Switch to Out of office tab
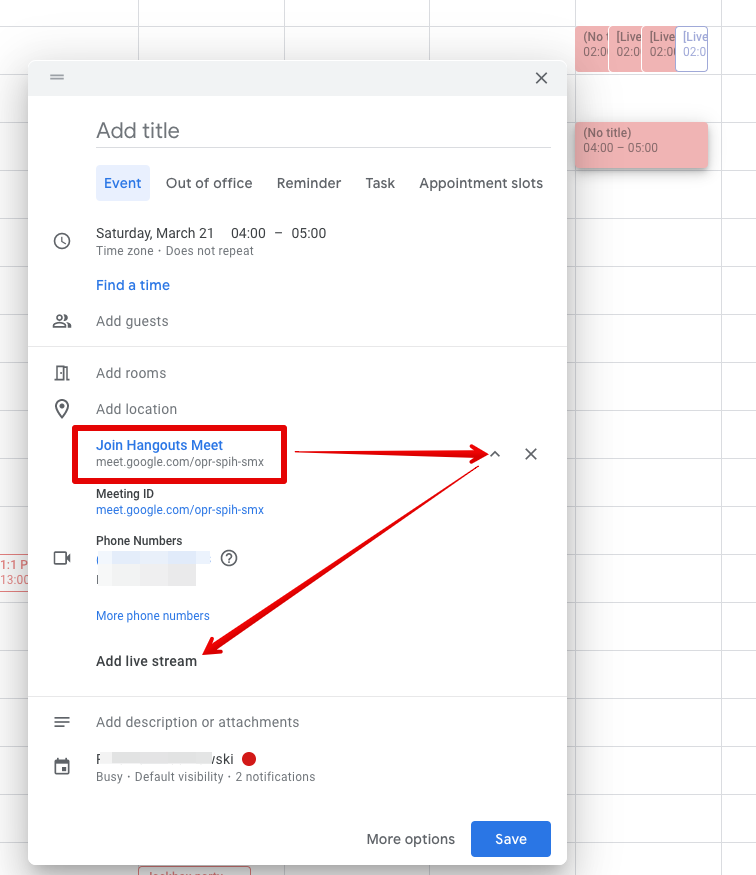756x875 pixels. 209,183
